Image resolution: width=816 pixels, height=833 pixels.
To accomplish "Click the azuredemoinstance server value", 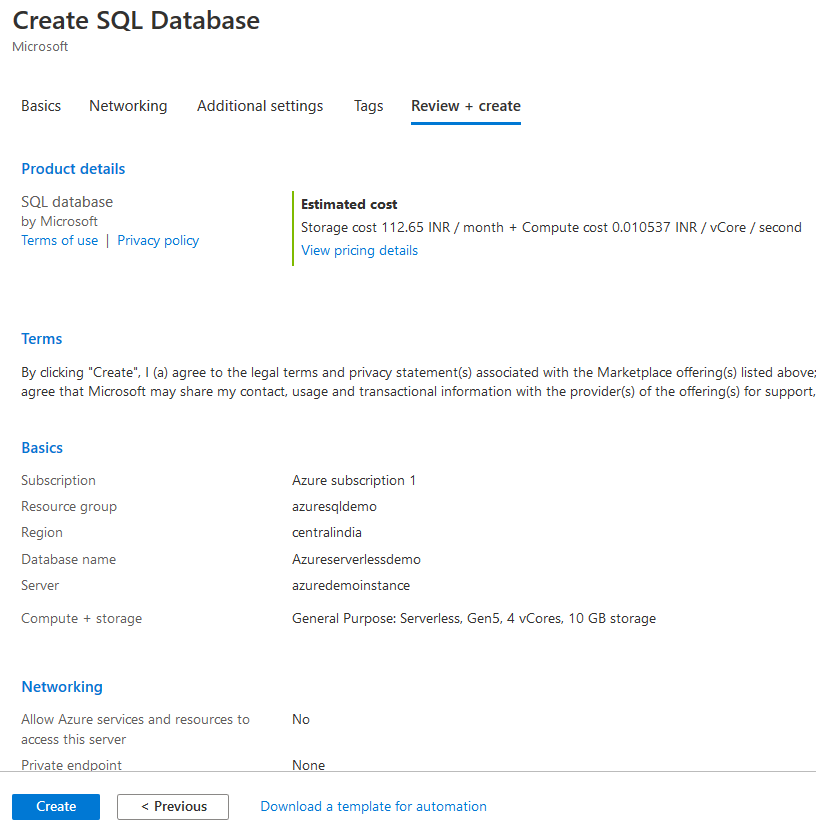I will pyautogui.click(x=350, y=585).
